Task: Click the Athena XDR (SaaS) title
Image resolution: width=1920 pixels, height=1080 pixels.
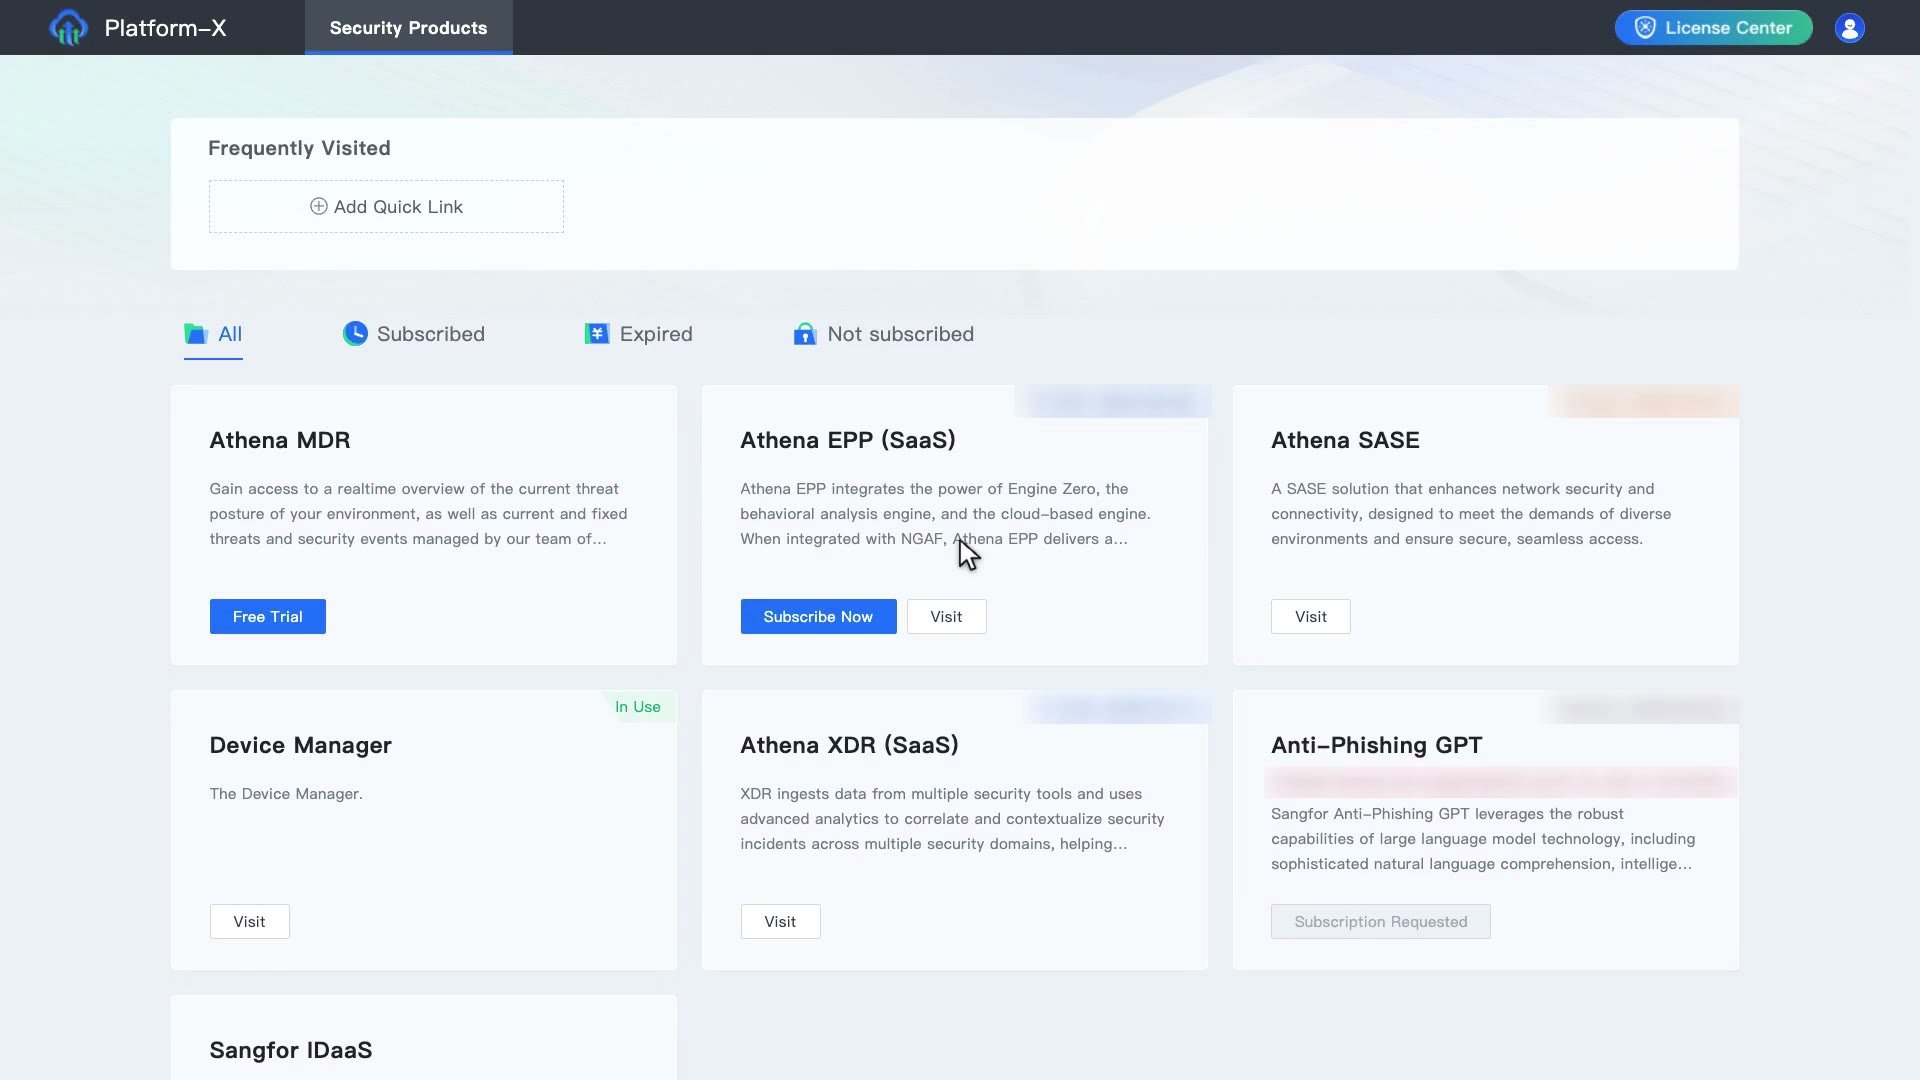Action: click(849, 745)
